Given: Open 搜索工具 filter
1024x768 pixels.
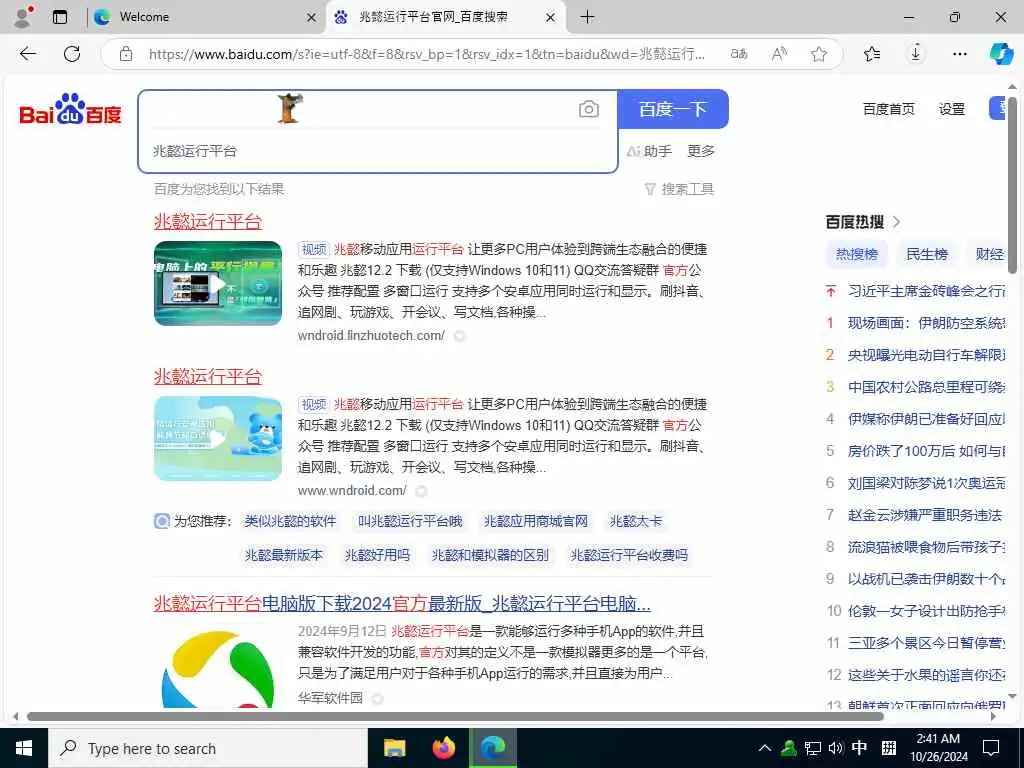Looking at the screenshot, I should click(679, 189).
